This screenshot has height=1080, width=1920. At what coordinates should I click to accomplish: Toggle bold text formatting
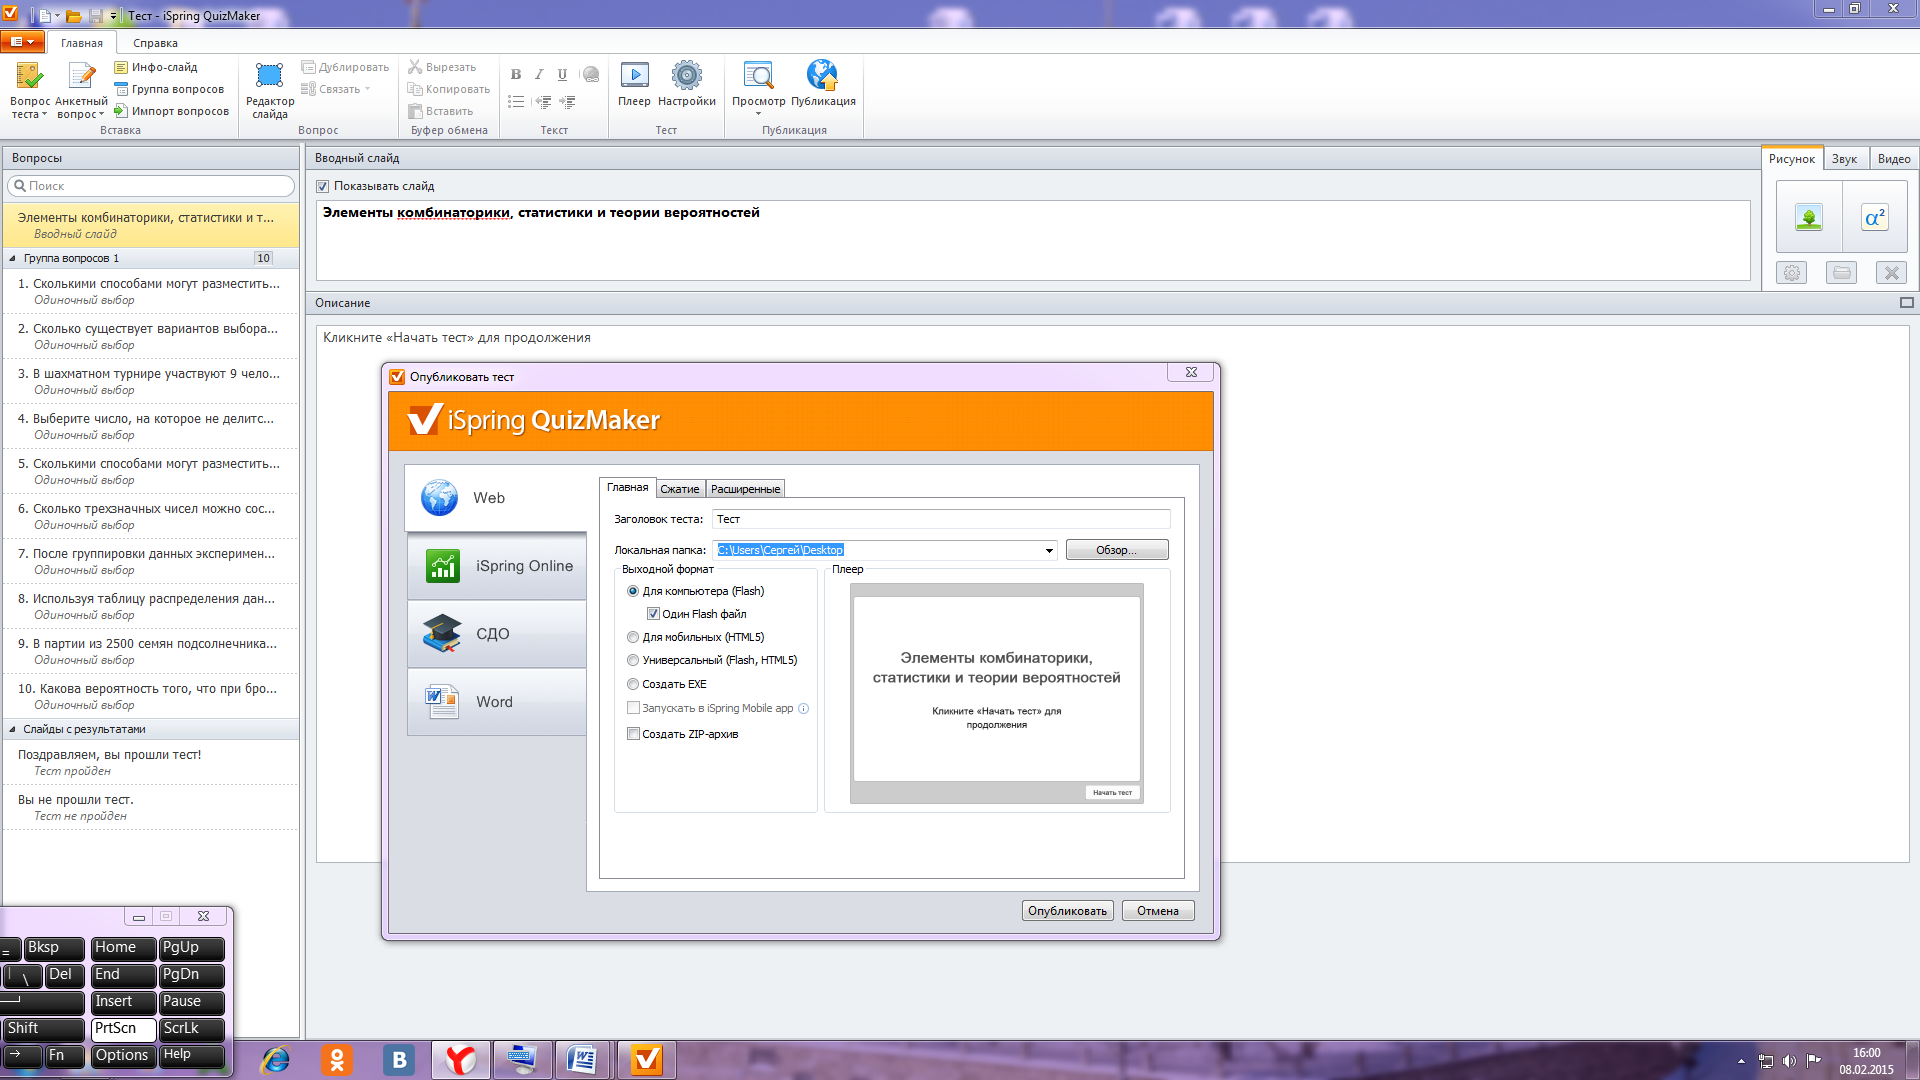pos(516,74)
